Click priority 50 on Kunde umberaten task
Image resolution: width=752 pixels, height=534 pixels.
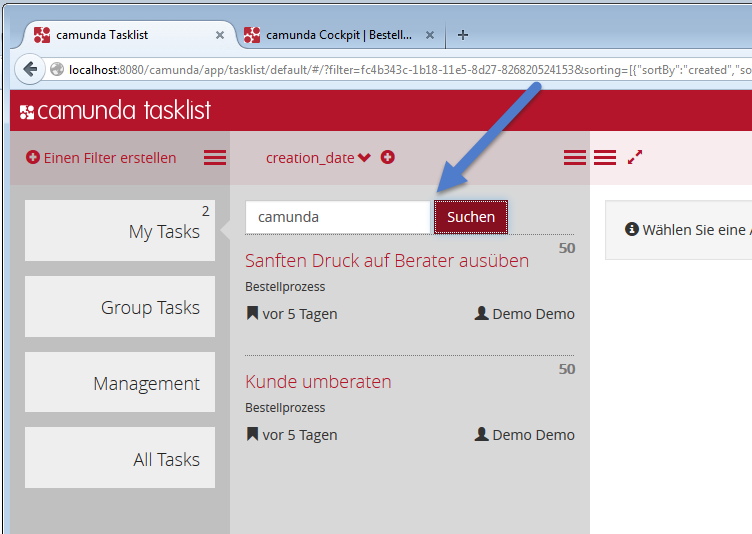click(567, 369)
